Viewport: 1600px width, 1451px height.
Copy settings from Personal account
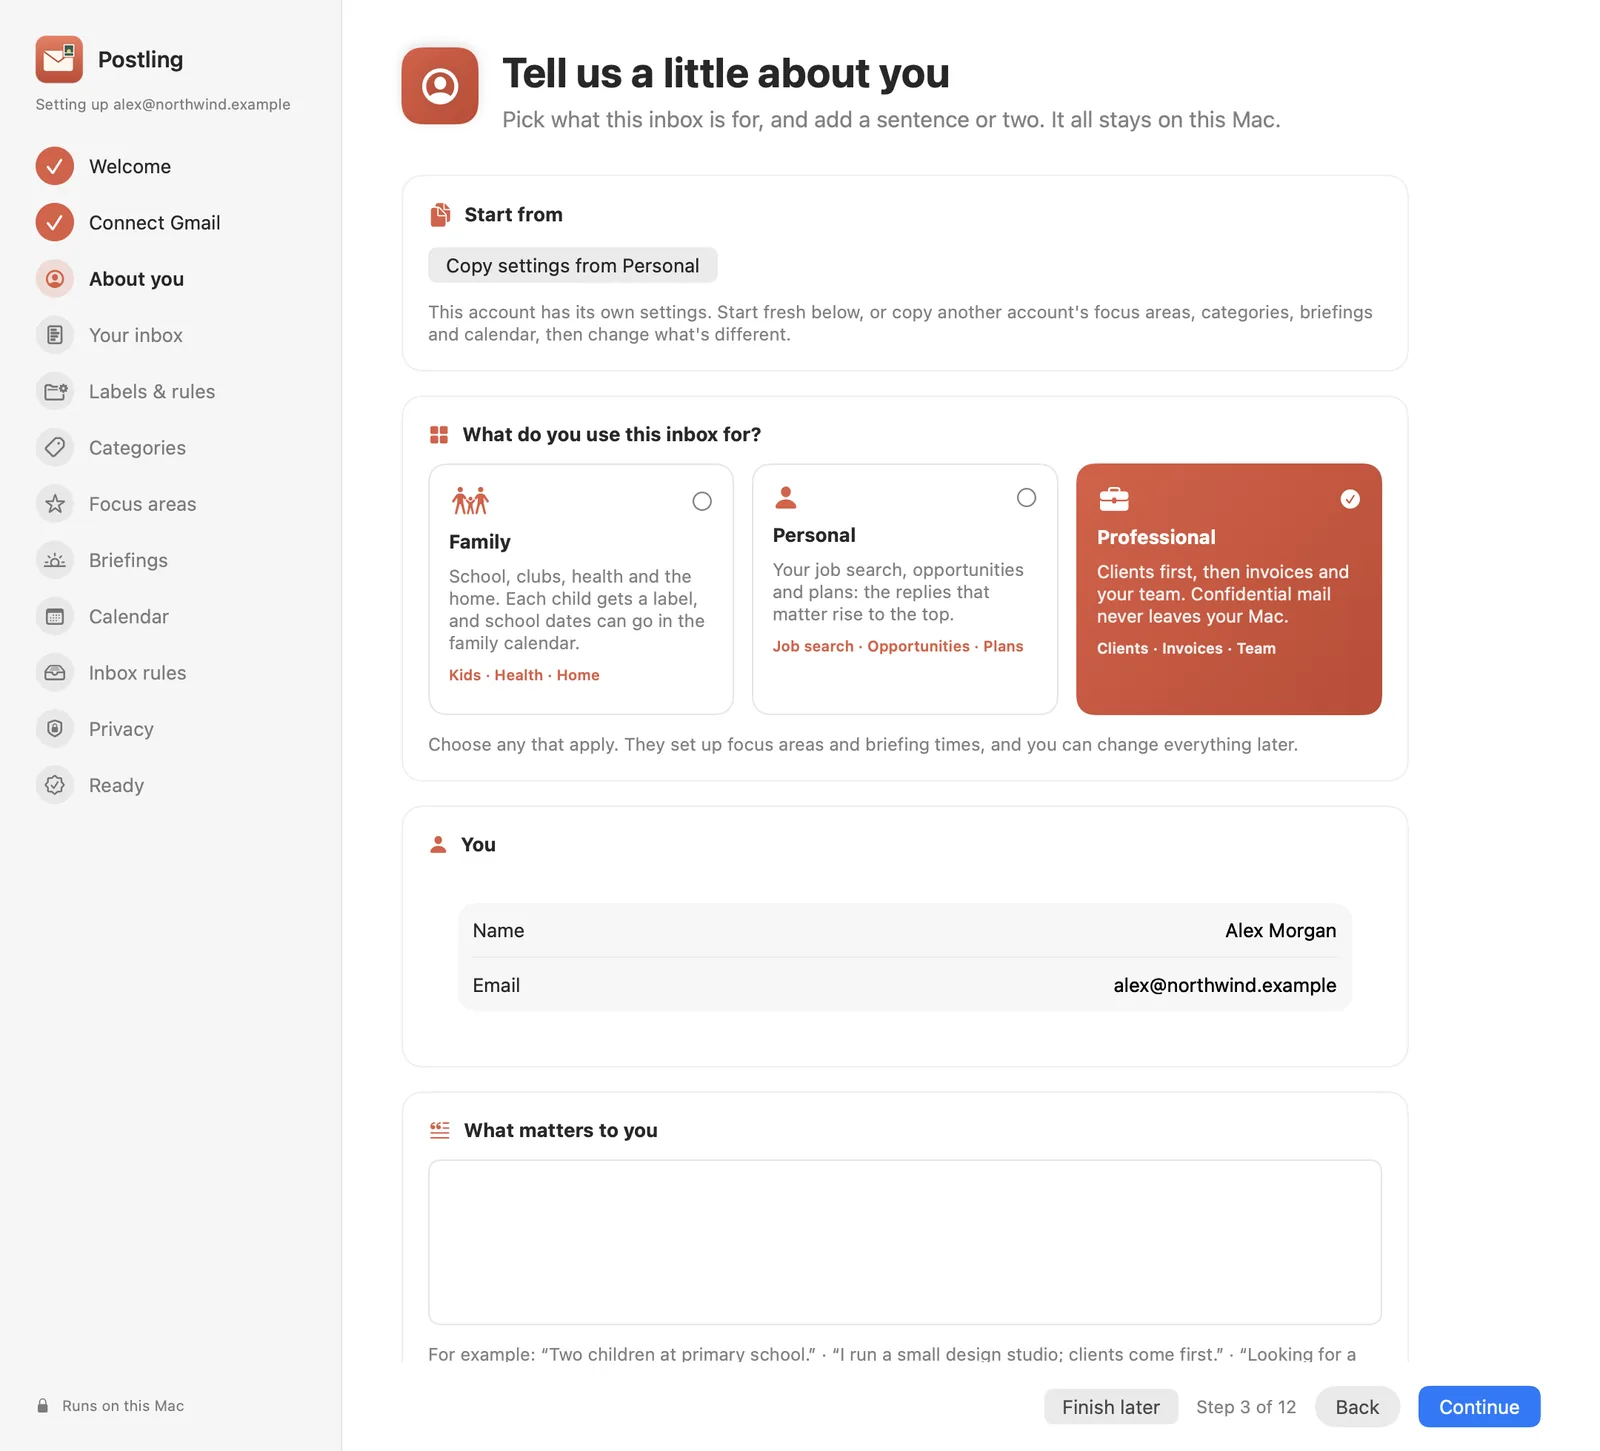(x=573, y=265)
